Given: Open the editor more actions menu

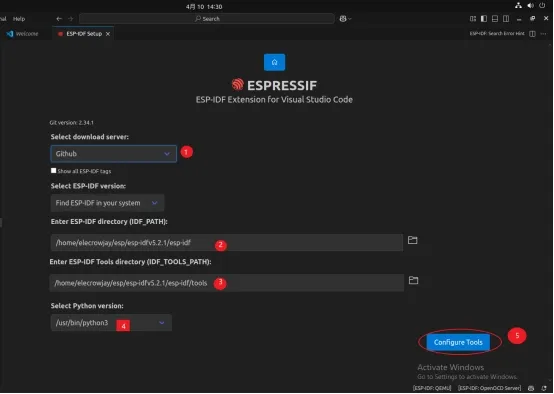Looking at the screenshot, I should [543, 34].
